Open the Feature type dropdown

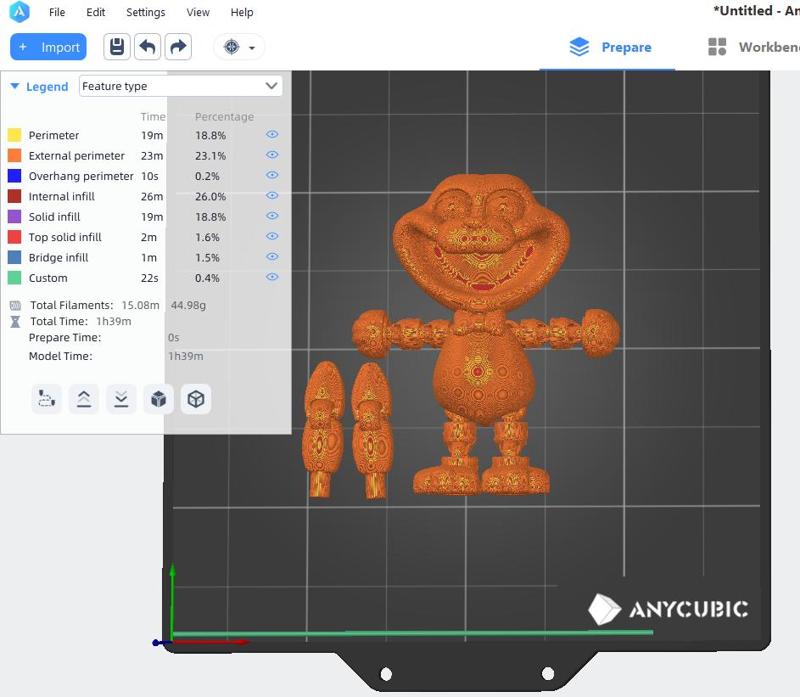tap(180, 86)
